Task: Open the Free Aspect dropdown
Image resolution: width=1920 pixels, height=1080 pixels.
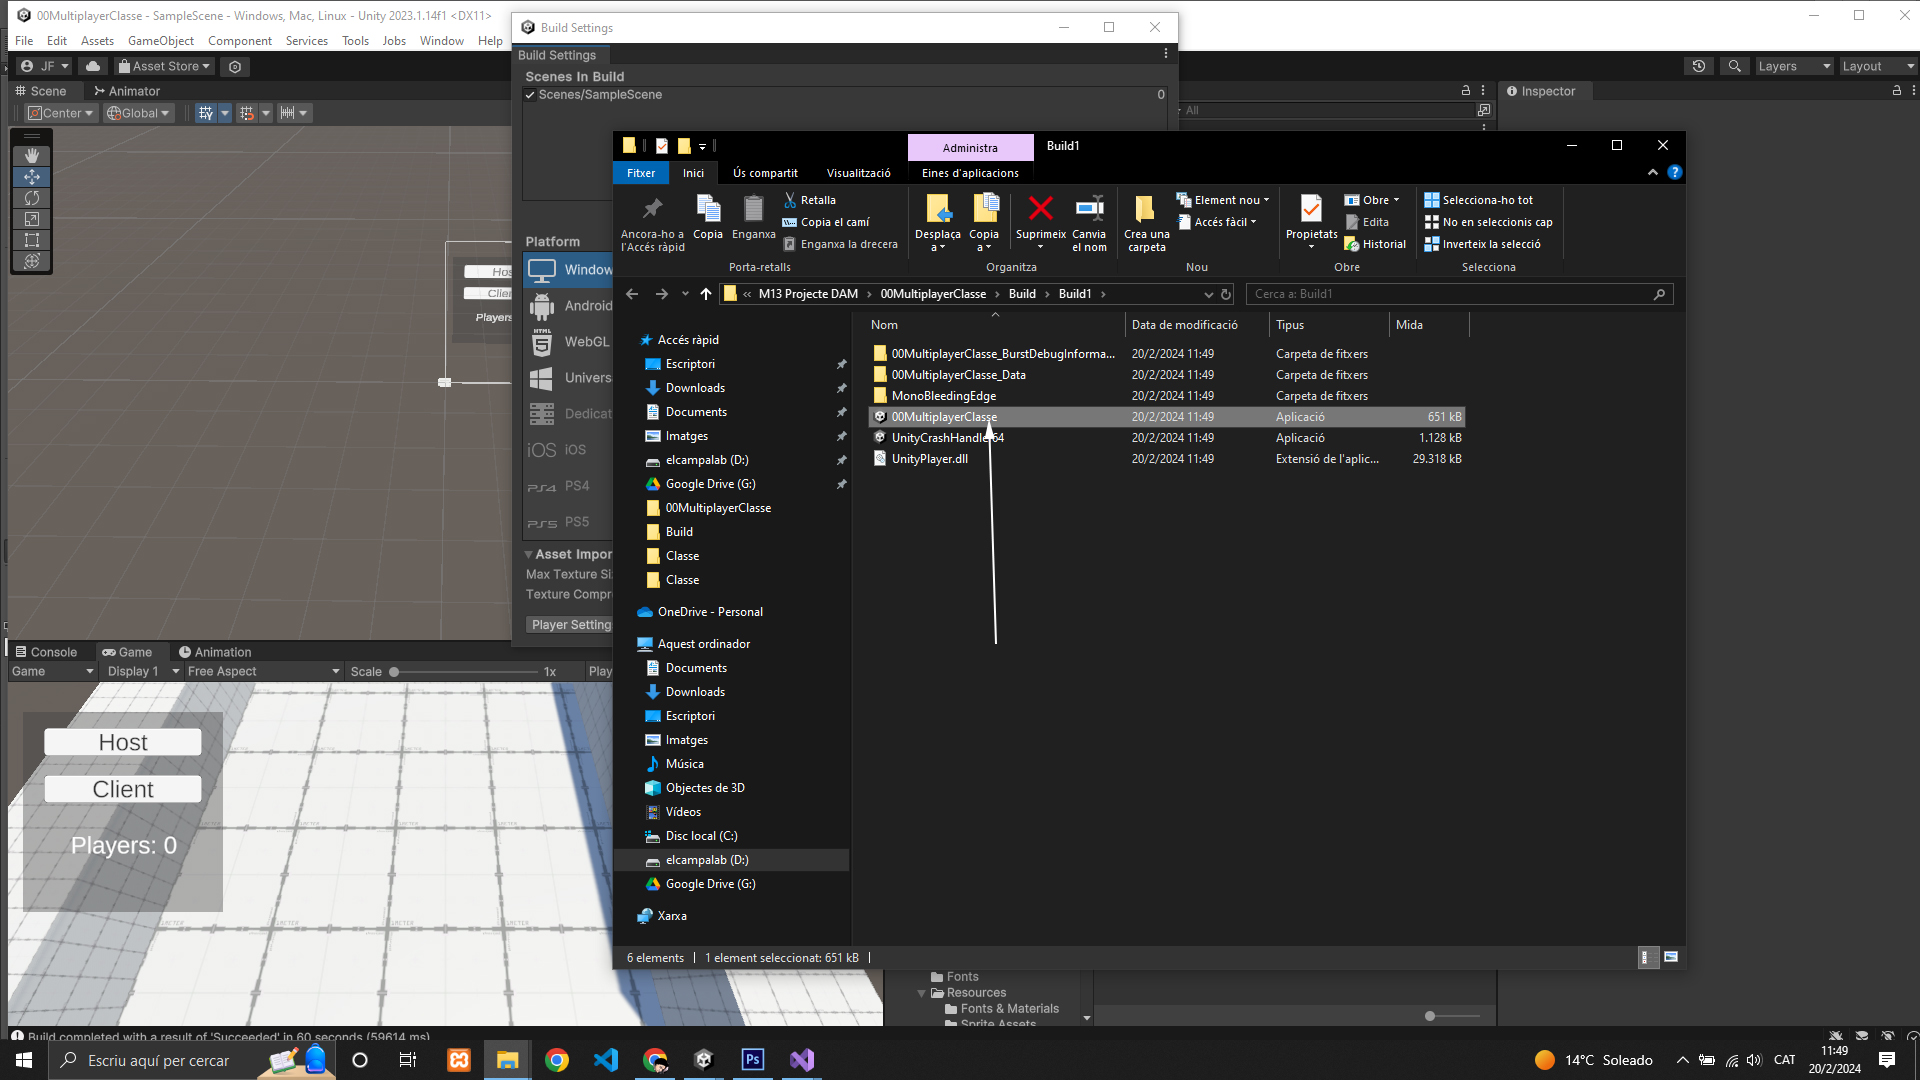Action: (263, 671)
